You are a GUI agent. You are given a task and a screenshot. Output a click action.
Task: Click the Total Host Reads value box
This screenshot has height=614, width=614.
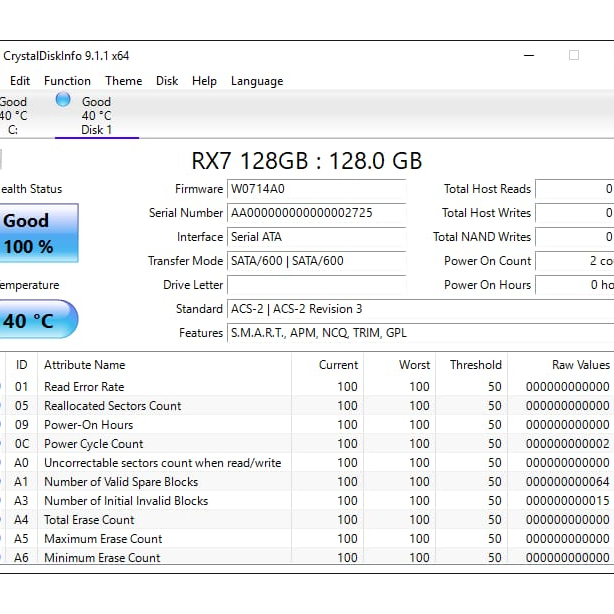click(x=574, y=189)
